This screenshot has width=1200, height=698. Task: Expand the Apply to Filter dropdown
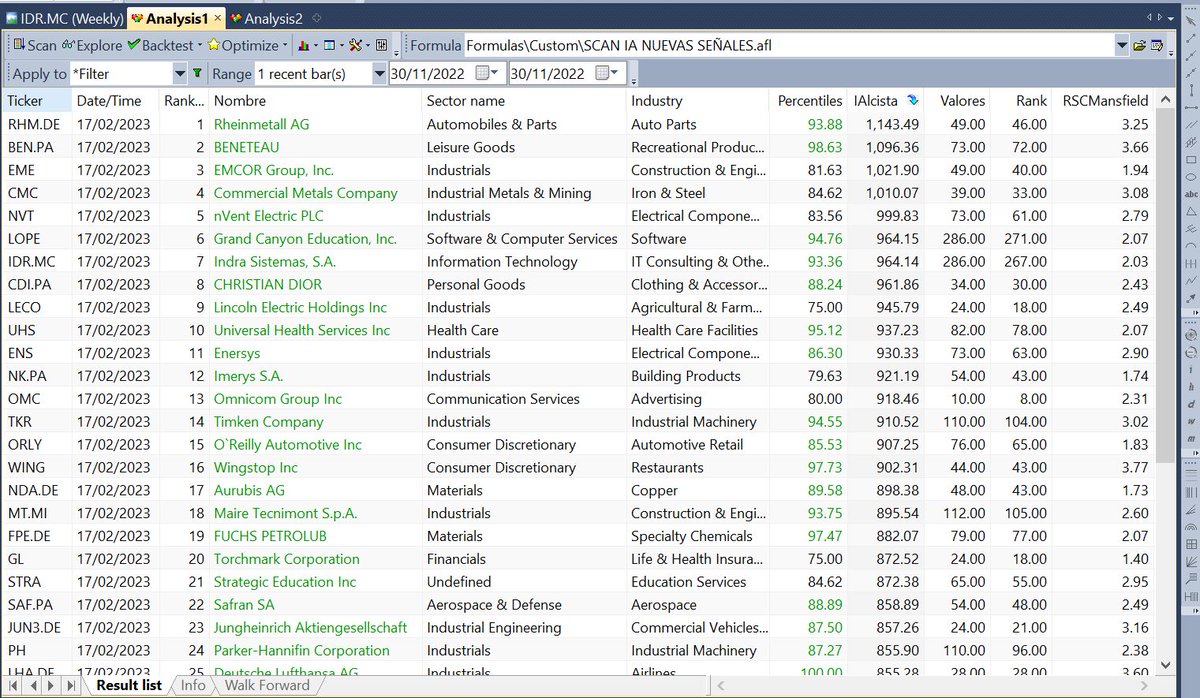click(180, 73)
